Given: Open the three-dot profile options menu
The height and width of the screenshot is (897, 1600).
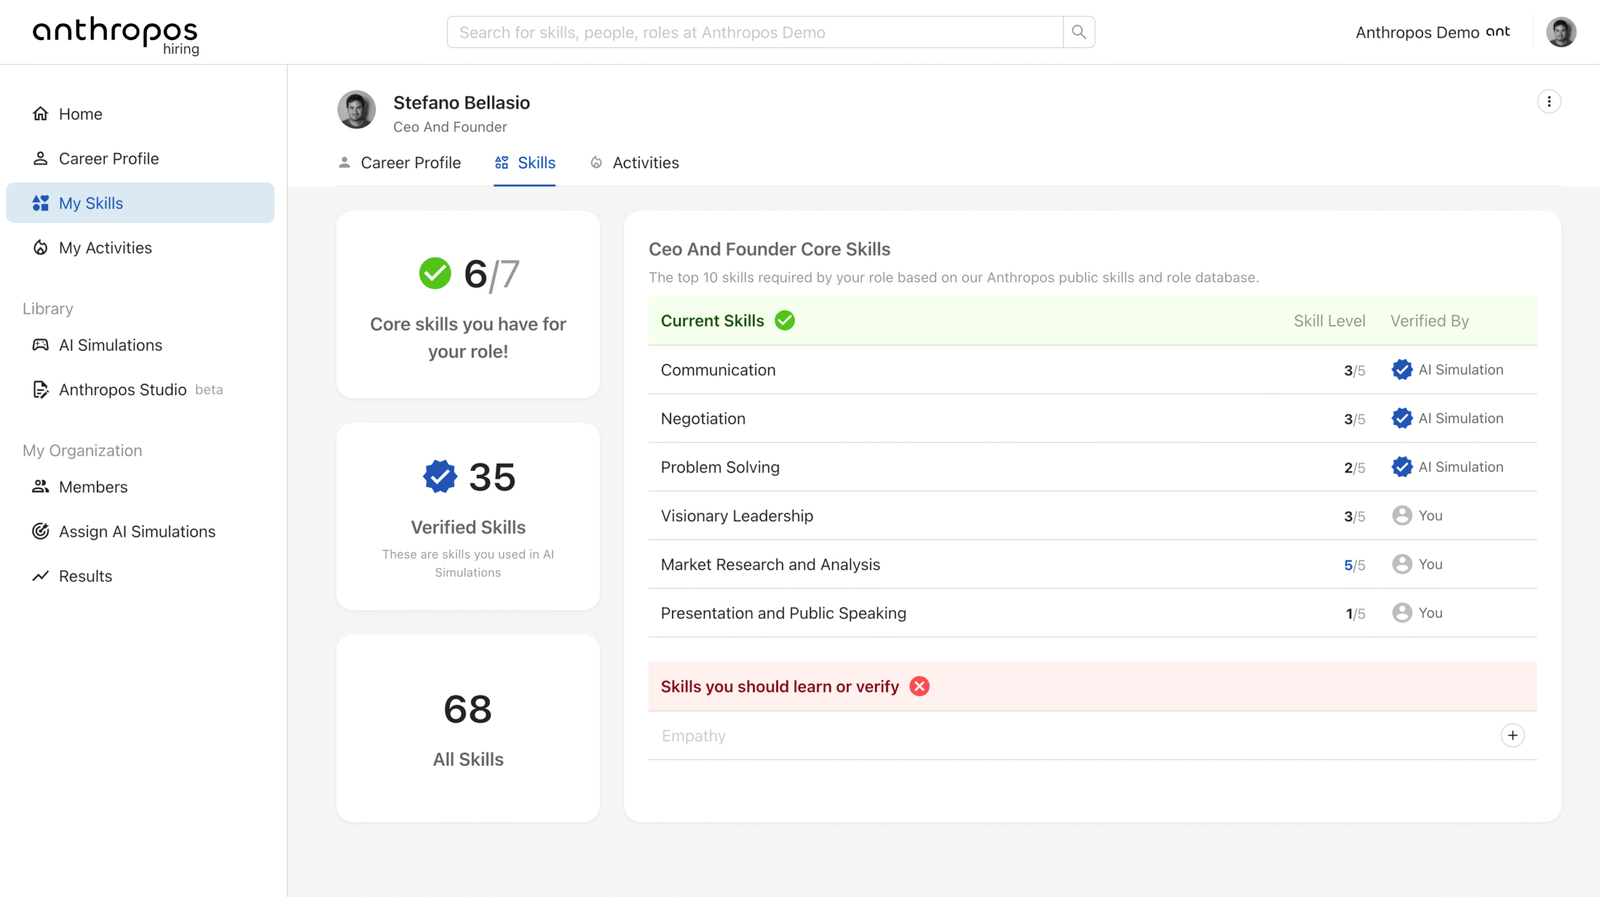Looking at the screenshot, I should click(1549, 101).
